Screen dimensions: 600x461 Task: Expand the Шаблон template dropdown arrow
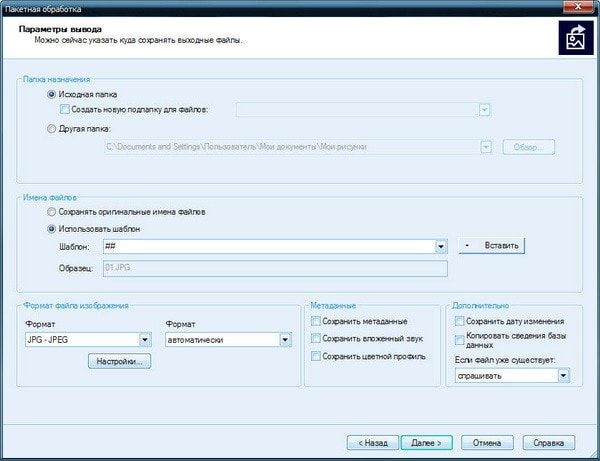tap(440, 246)
